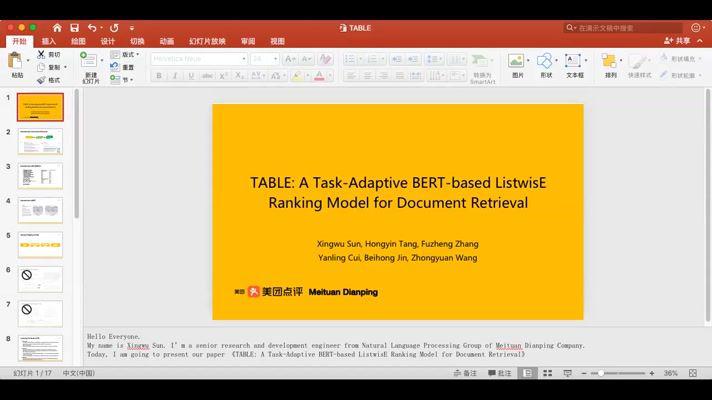Click the Undo arrow icon

[x=92, y=28]
